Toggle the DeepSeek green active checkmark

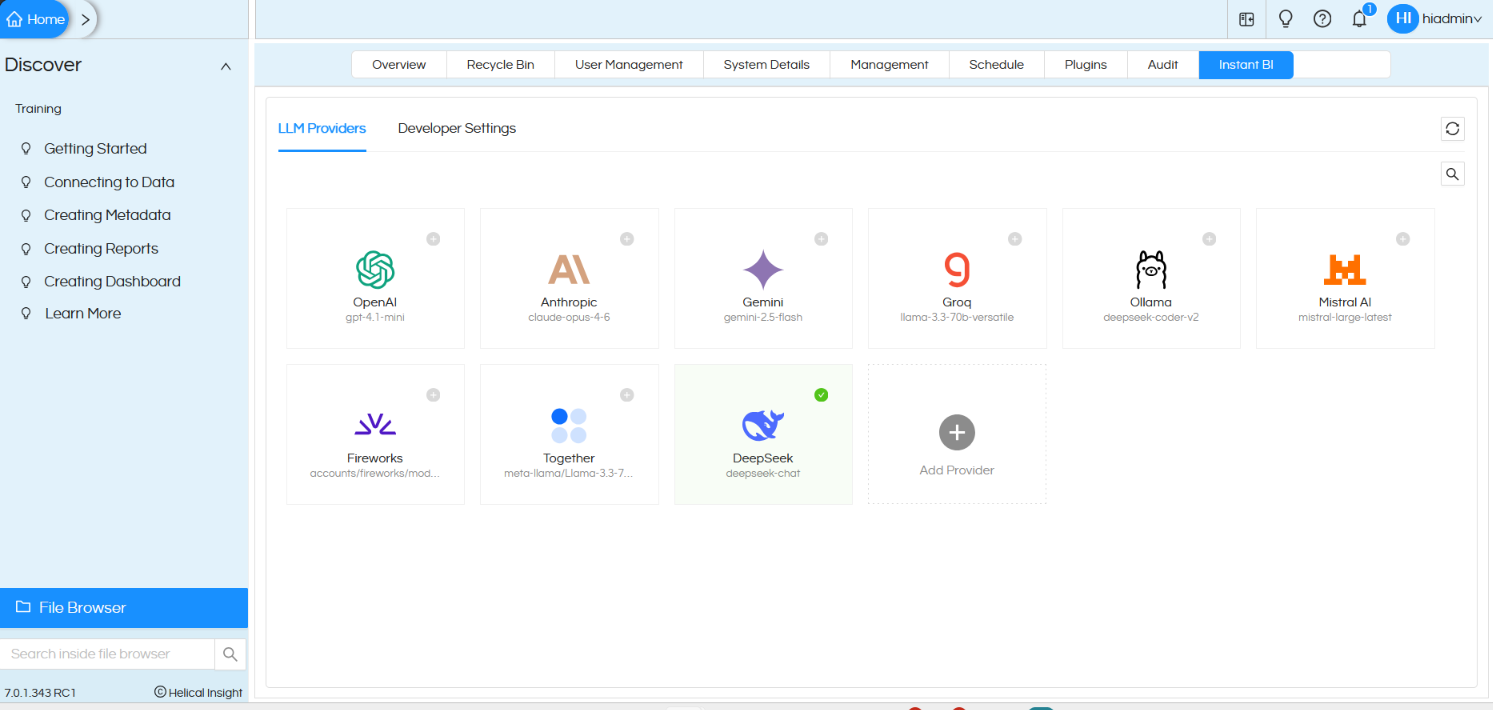pos(821,395)
